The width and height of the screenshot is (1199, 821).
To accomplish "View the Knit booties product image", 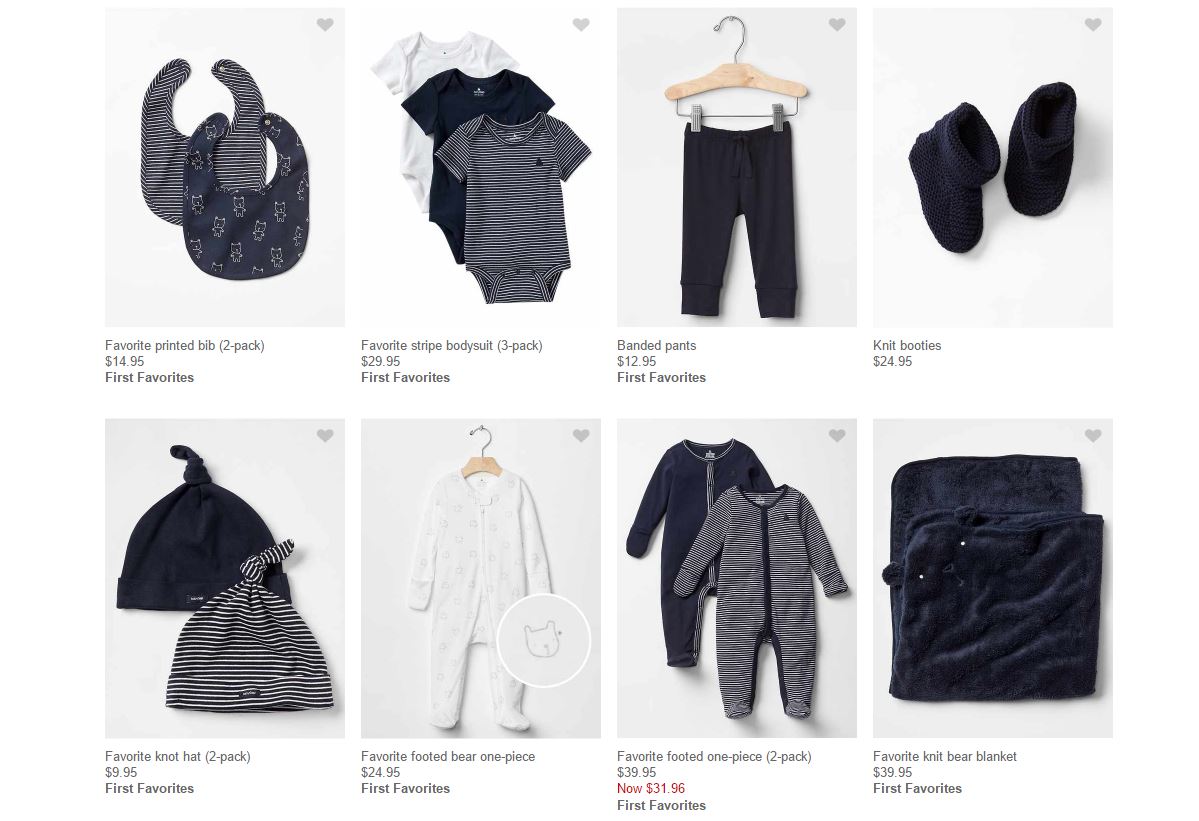I will 993,167.
